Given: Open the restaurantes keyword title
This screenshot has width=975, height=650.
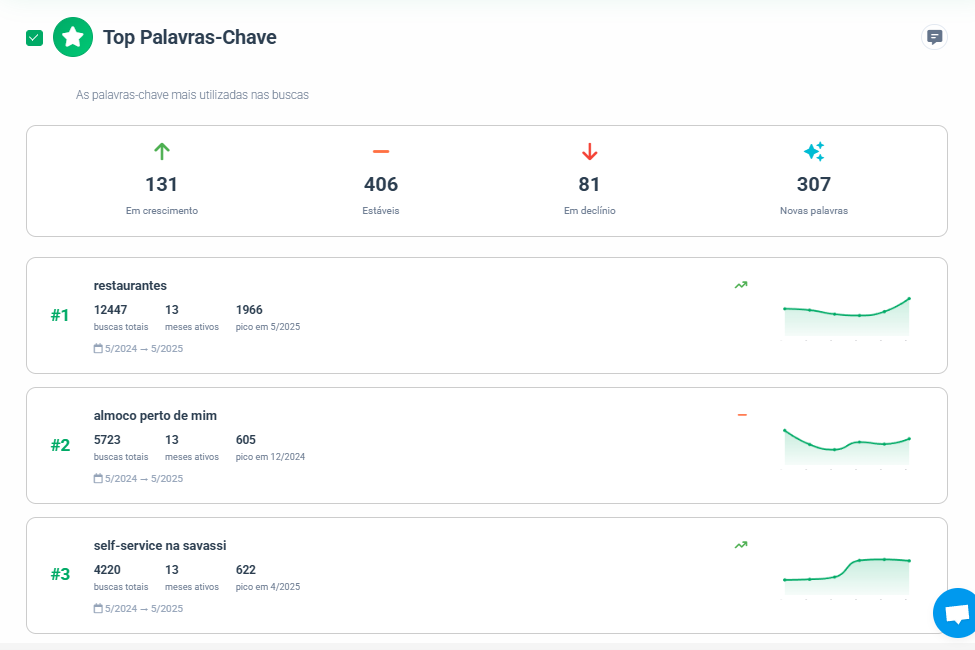Looking at the screenshot, I should (x=130, y=286).
